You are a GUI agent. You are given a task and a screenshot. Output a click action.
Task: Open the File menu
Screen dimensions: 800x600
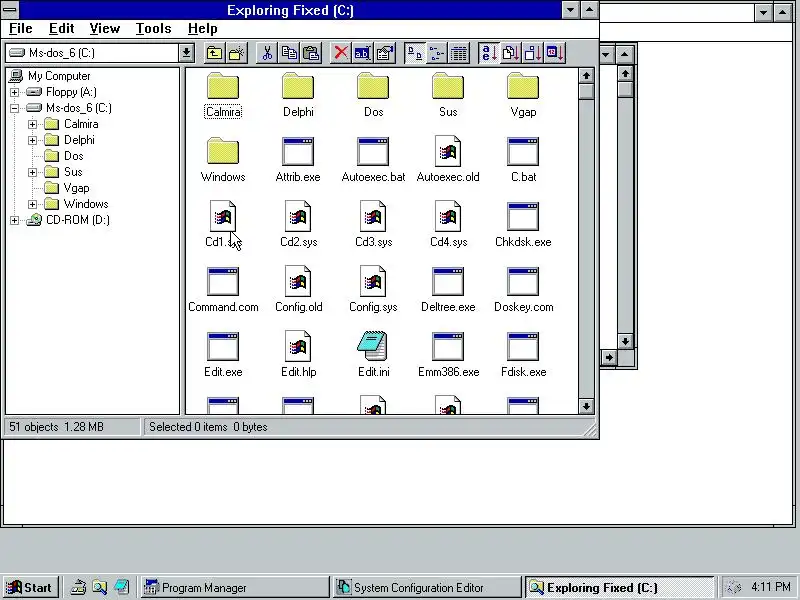point(21,29)
